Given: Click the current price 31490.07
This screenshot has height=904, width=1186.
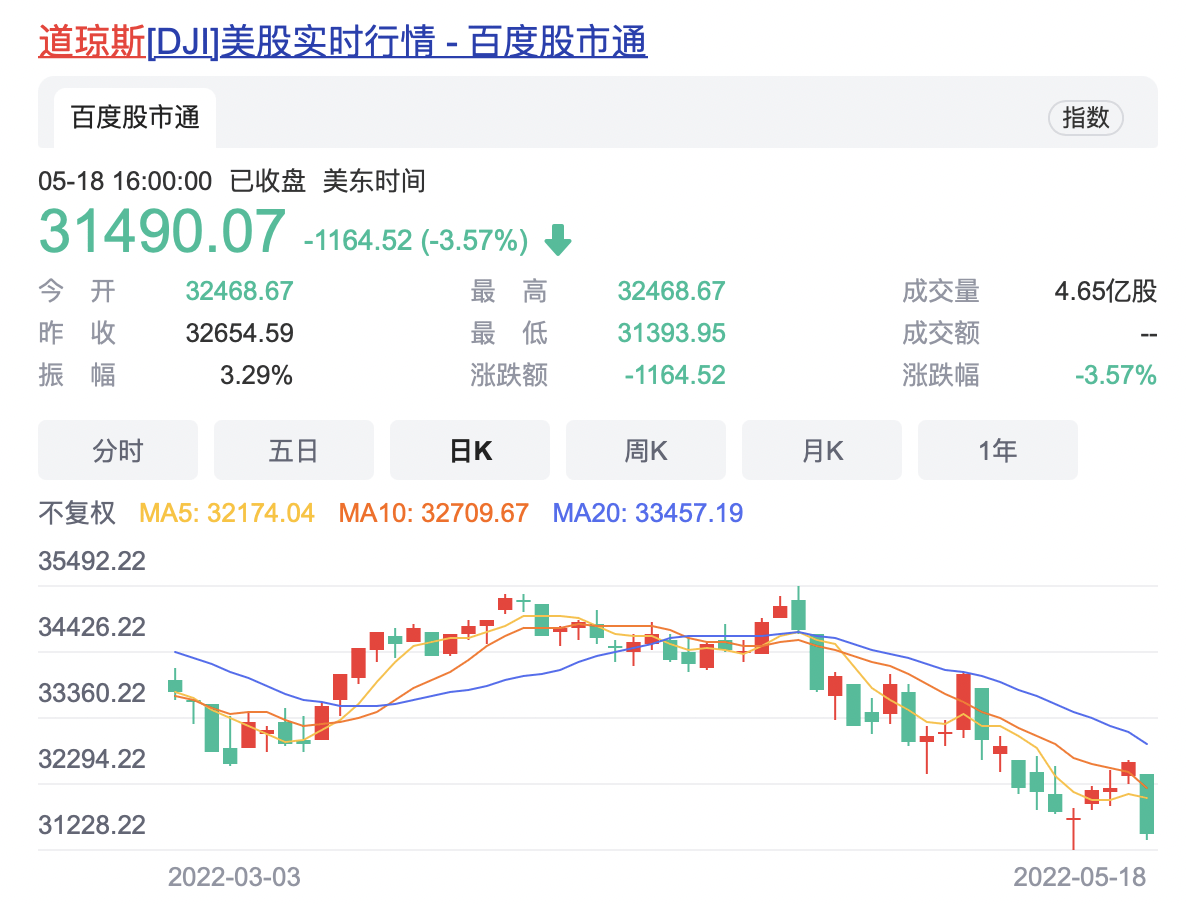Looking at the screenshot, I should pyautogui.click(x=160, y=232).
